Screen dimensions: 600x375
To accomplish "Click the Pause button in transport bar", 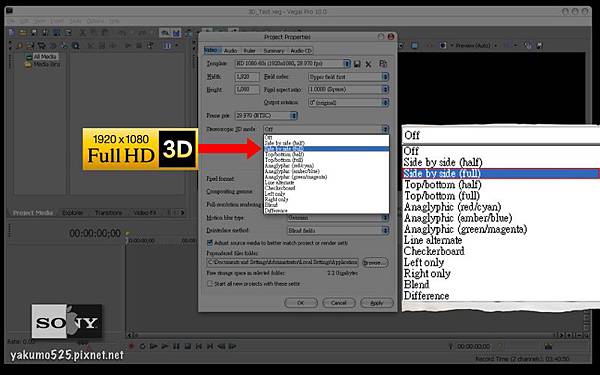I will pyautogui.click(x=176, y=346).
